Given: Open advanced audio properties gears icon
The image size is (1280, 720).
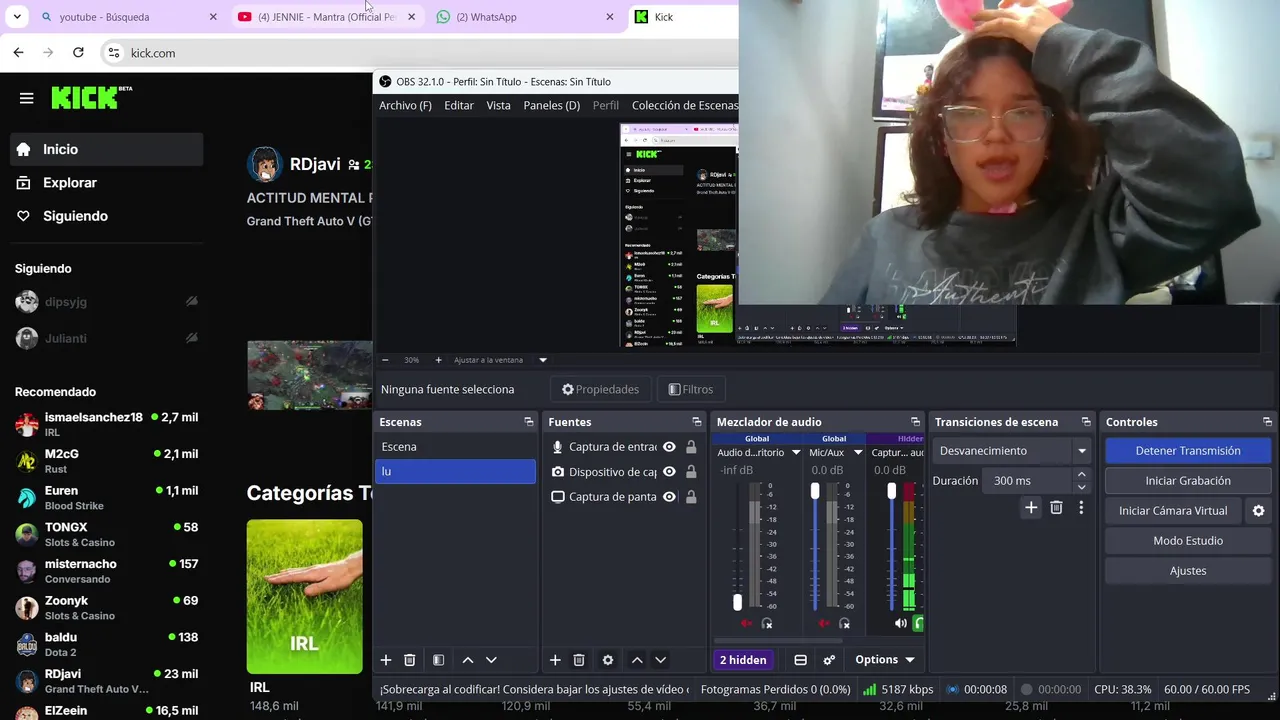Looking at the screenshot, I should coord(829,660).
